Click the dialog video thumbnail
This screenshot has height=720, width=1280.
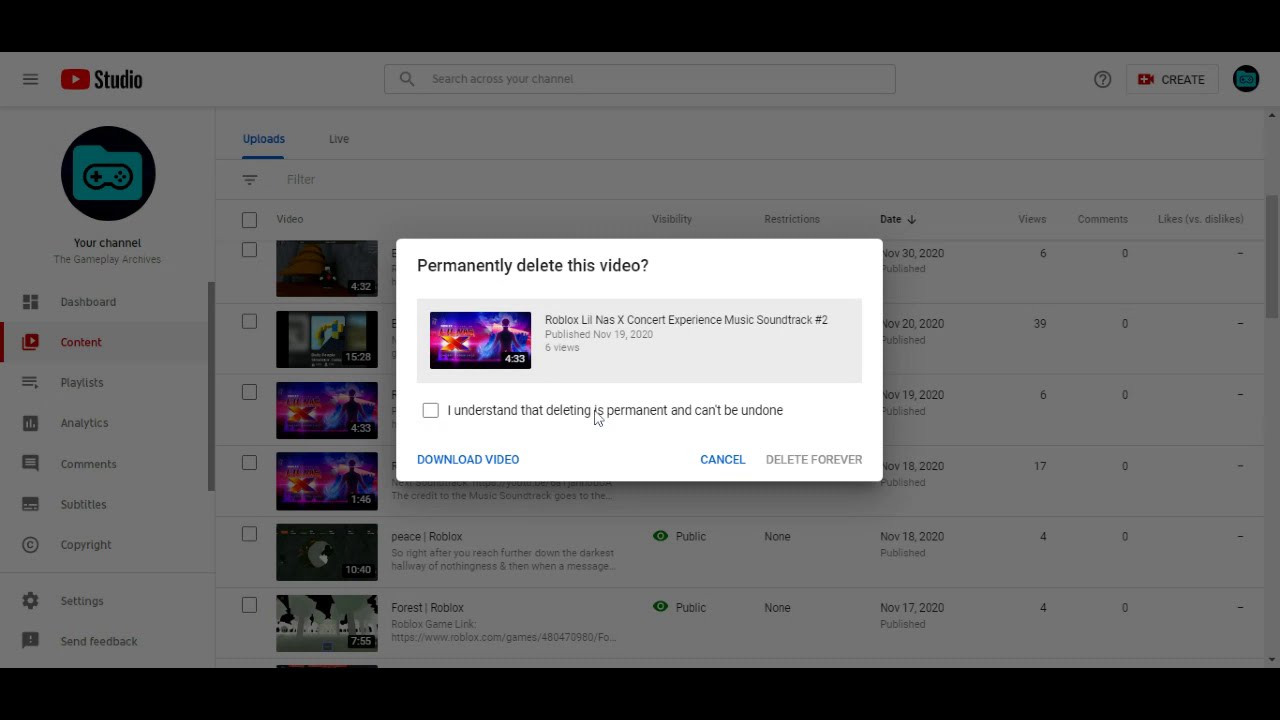click(x=480, y=340)
